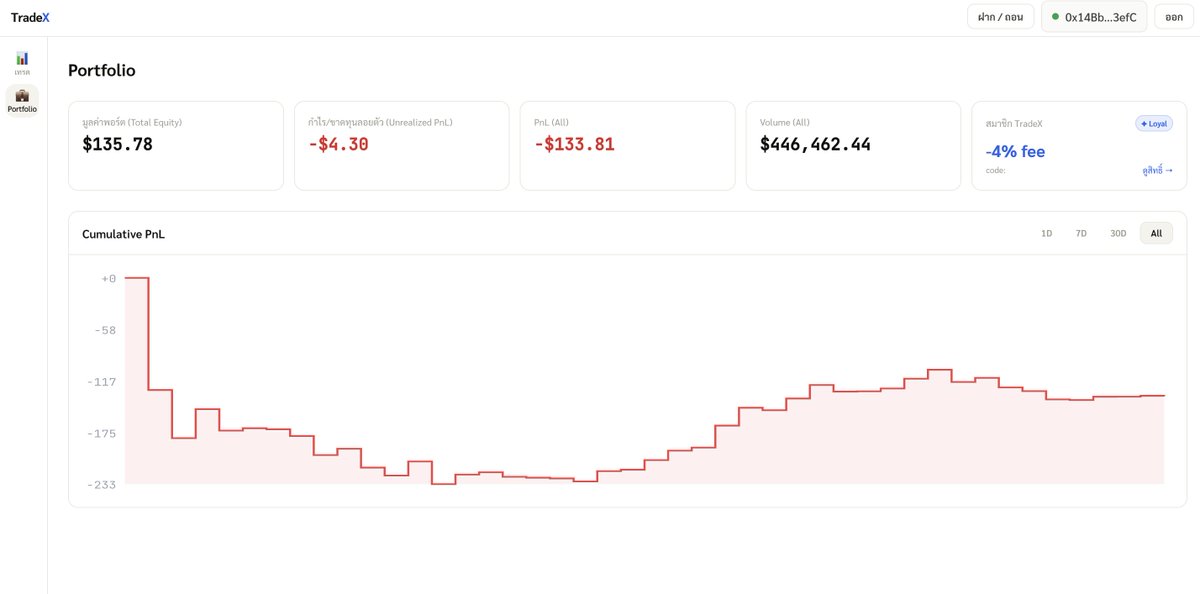
Task: Click the -4% fee text
Action: pos(1015,152)
